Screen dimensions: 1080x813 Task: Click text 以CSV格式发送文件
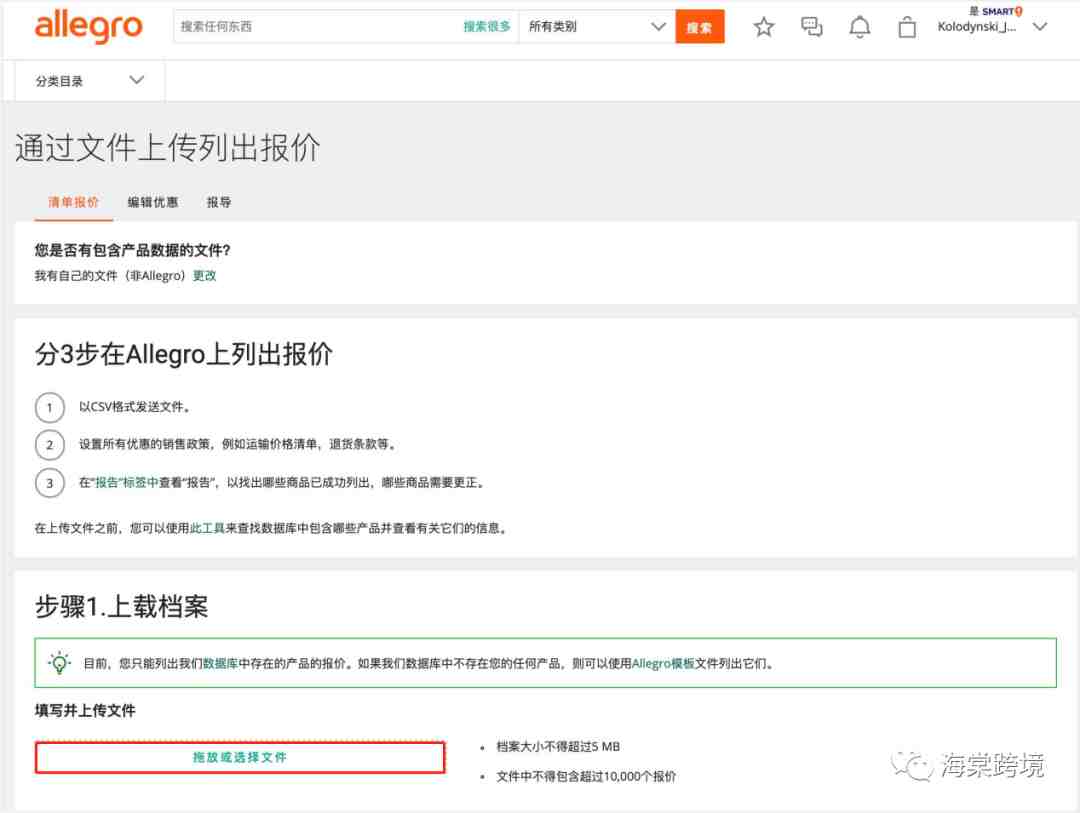[134, 406]
